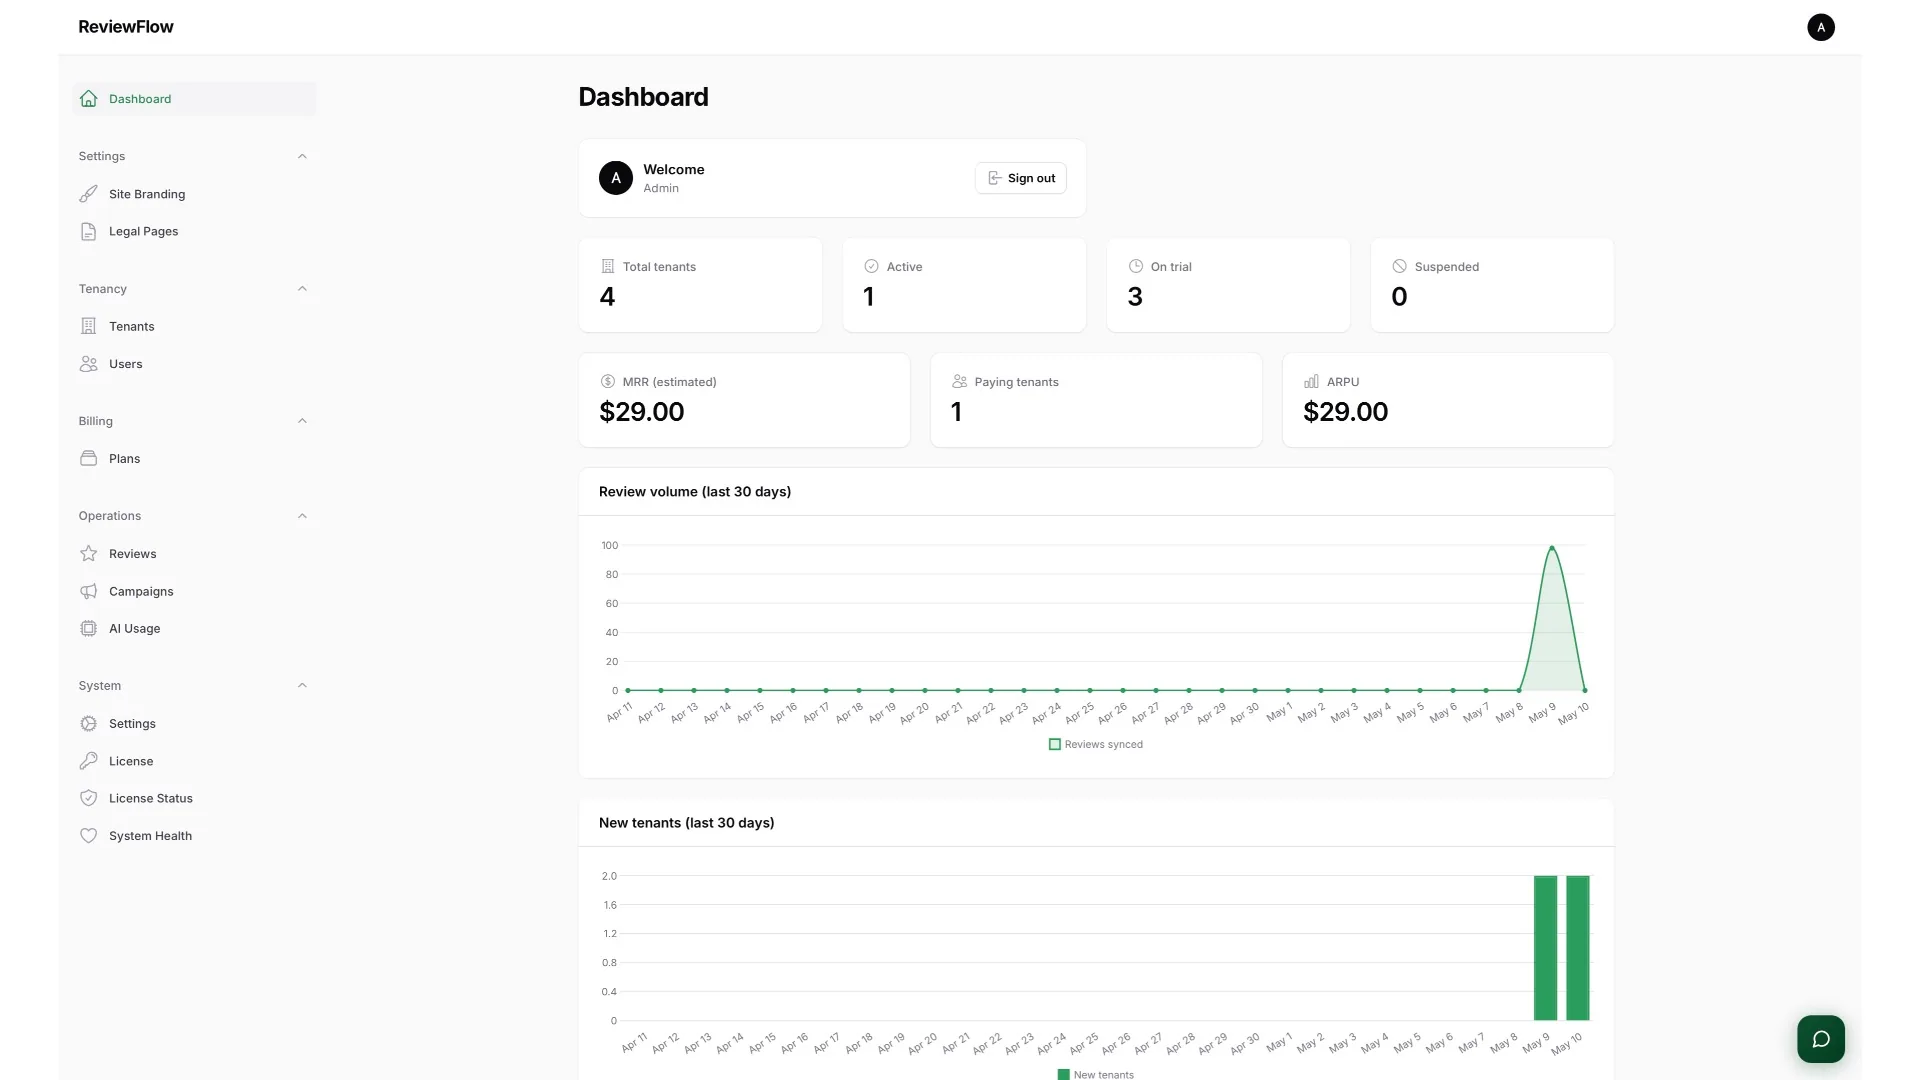Collapse the Operations sidebar section
Viewport: 1920px width, 1080px height.
[302, 516]
